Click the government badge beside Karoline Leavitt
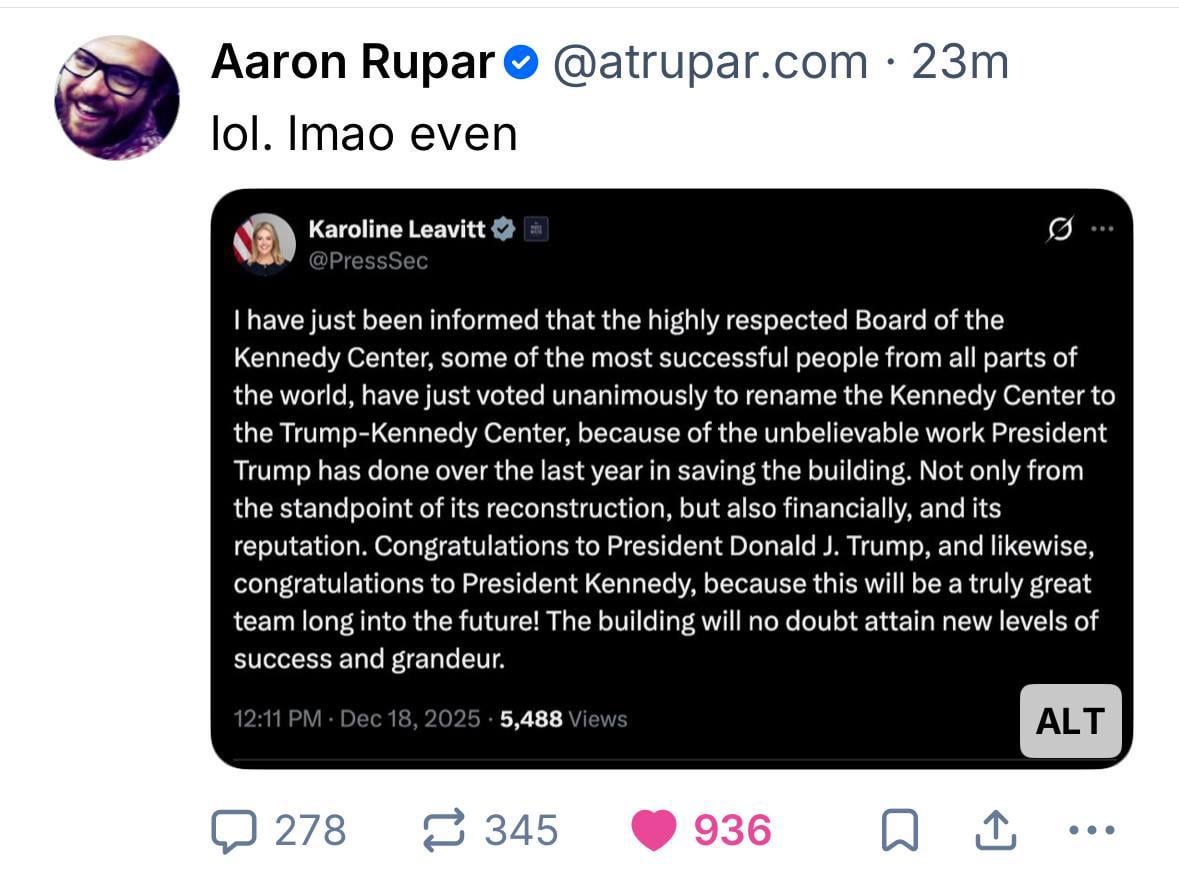1179x878 pixels. pos(536,229)
